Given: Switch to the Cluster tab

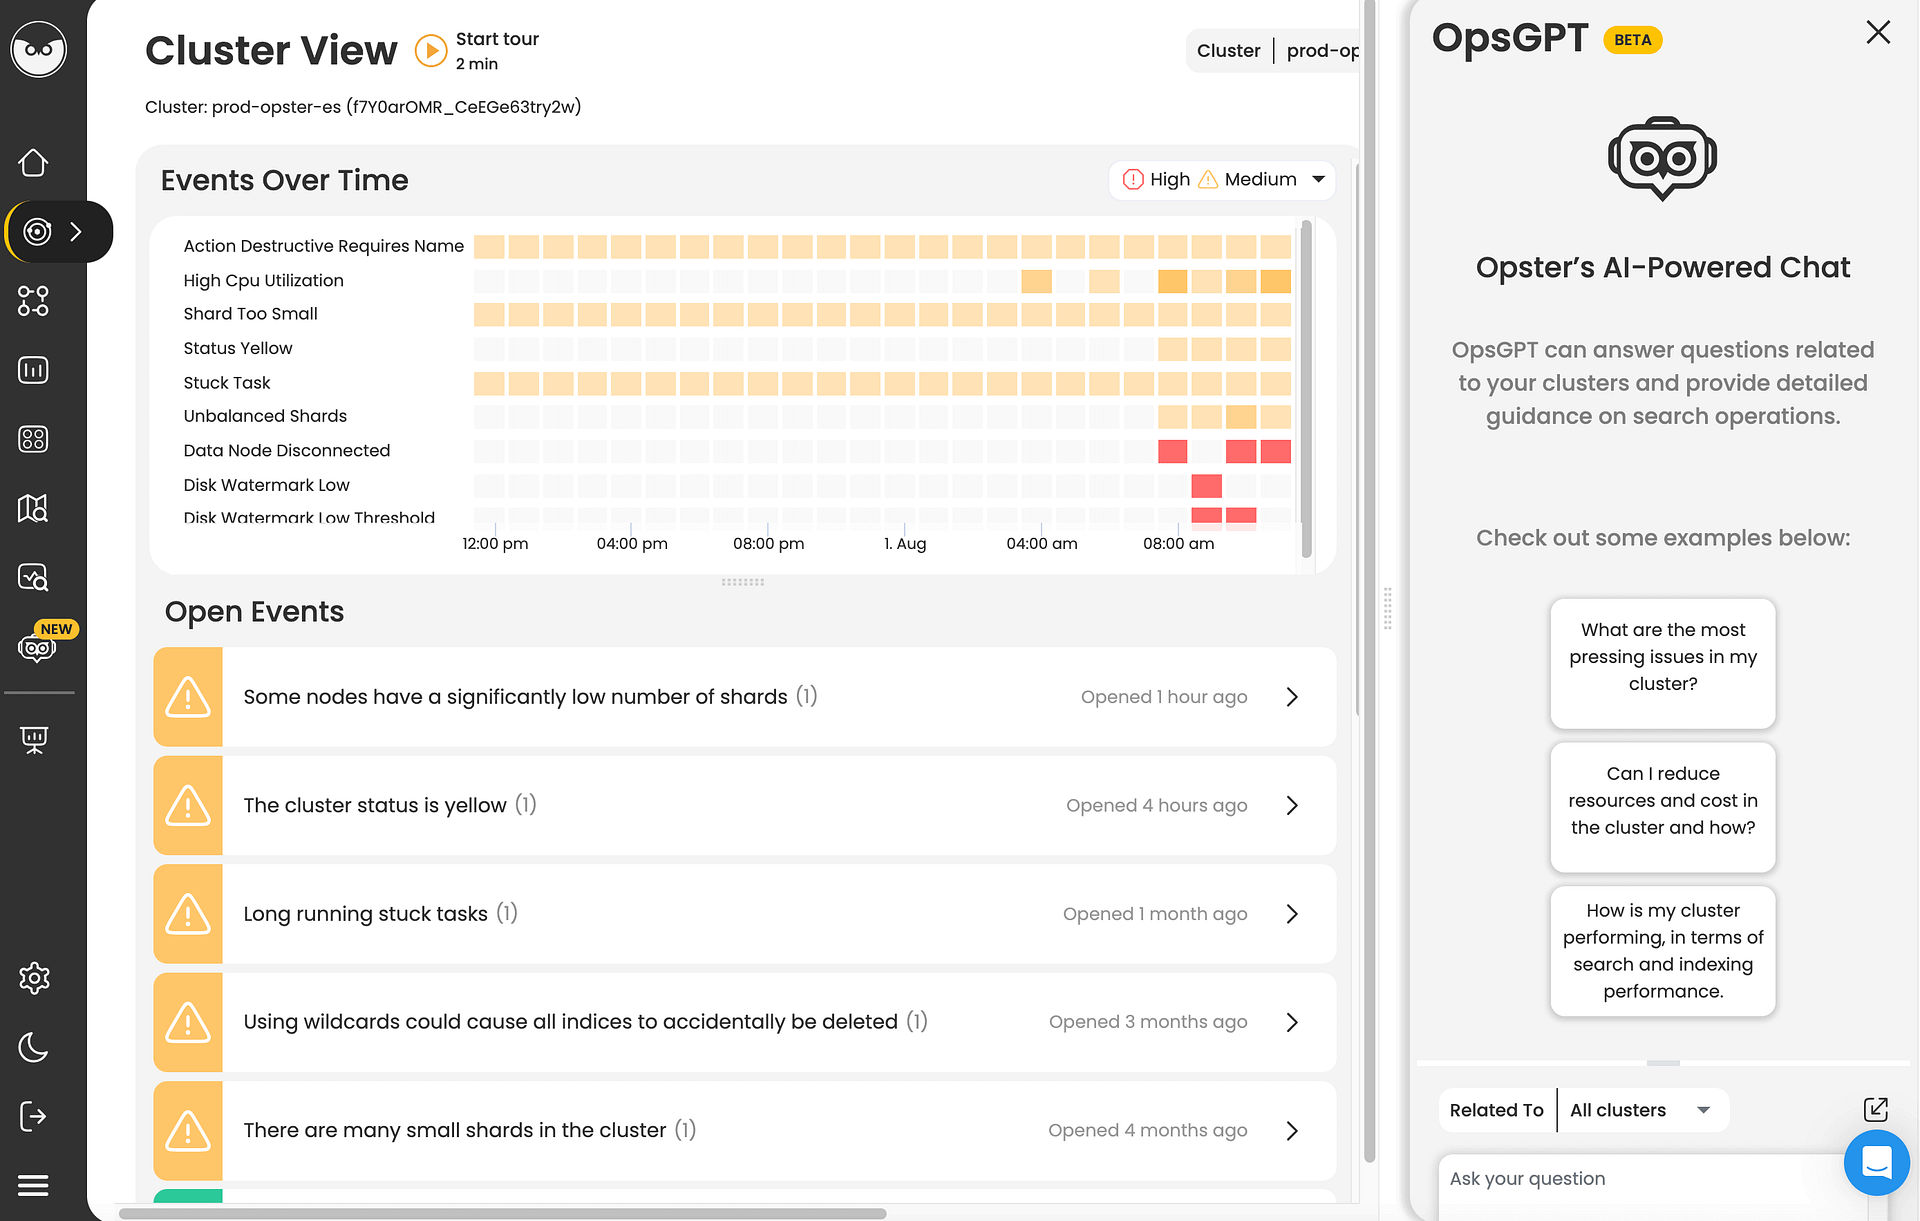Looking at the screenshot, I should click(1228, 50).
